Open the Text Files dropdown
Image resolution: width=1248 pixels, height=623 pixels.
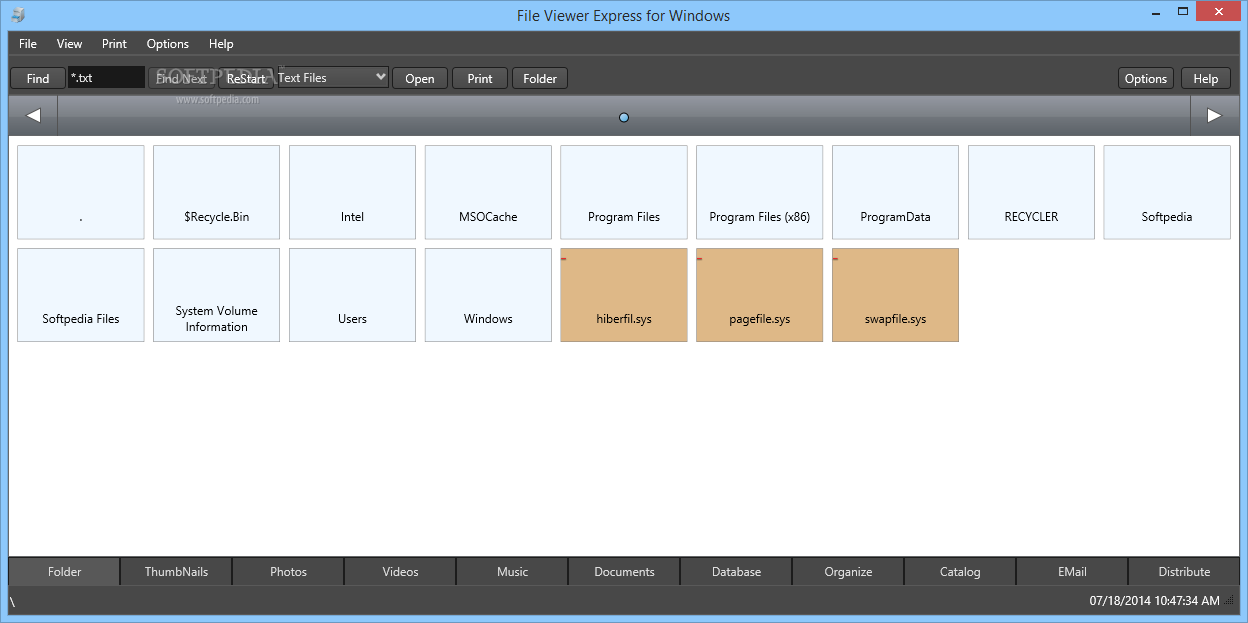pos(332,77)
